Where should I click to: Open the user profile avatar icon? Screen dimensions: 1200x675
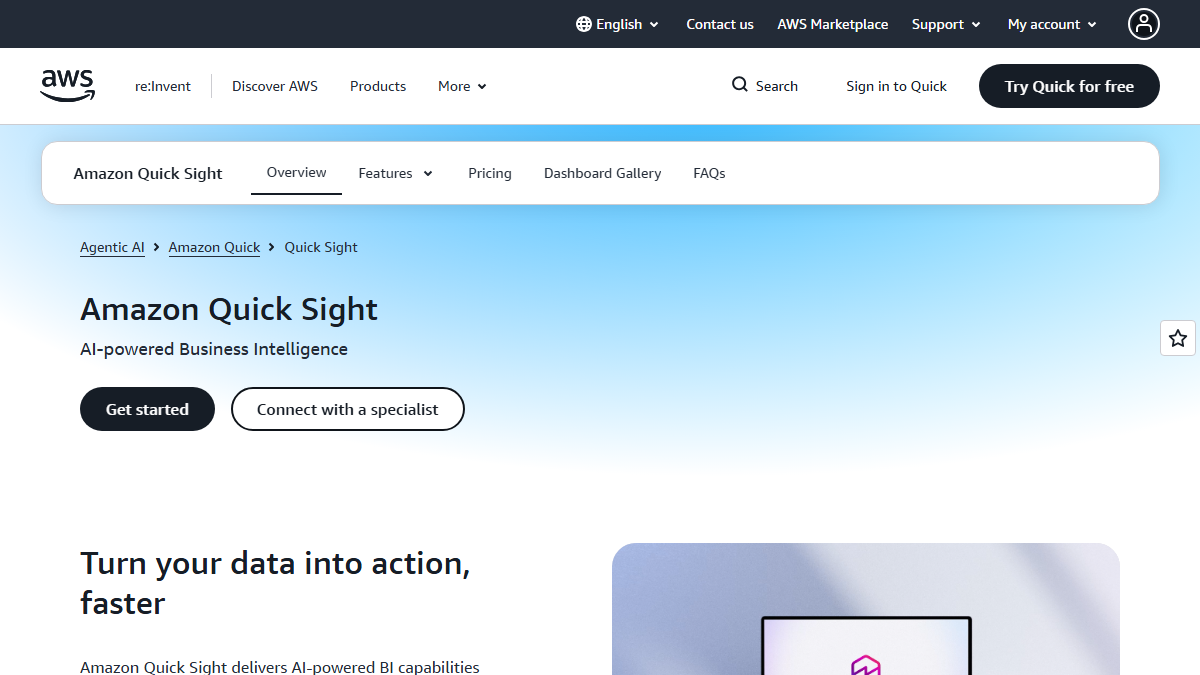tap(1144, 24)
